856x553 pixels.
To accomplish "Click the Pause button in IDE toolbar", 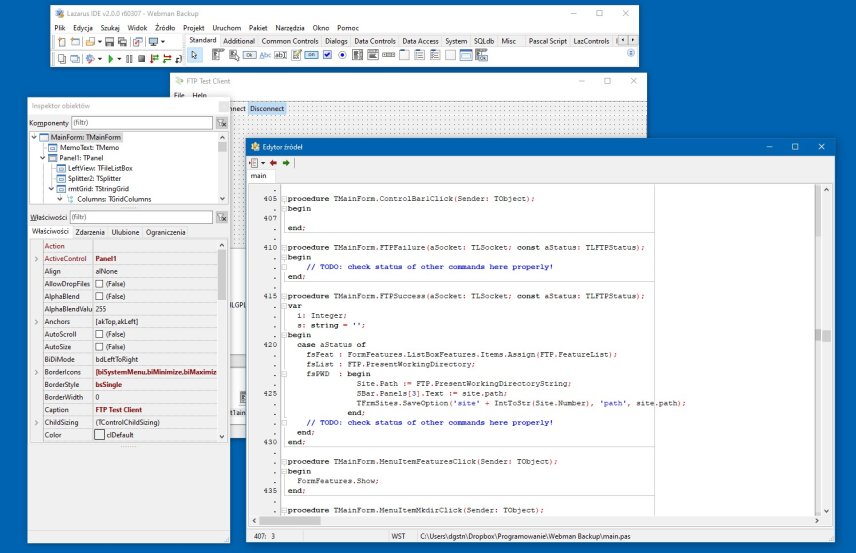I will point(130,59).
